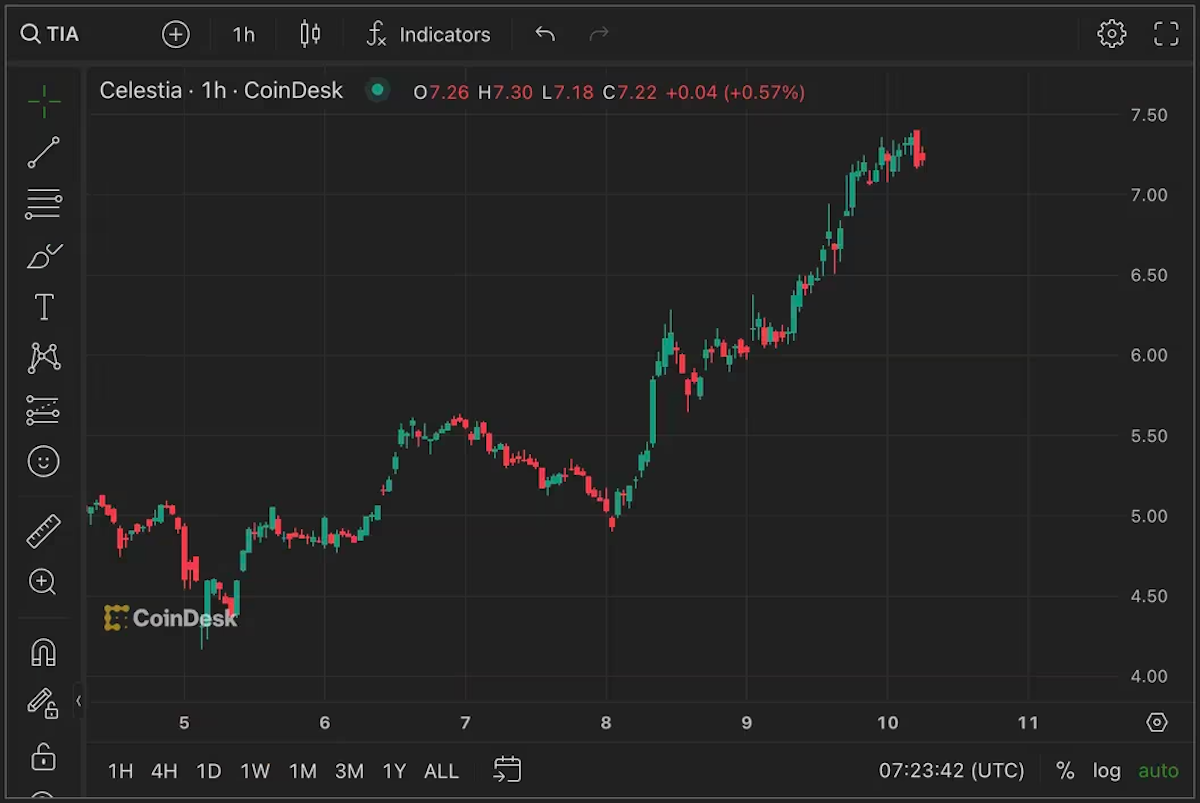Viewport: 1200px width, 803px height.
Task: Click the +0.04 (+0.57%) change value
Action: click(735, 92)
